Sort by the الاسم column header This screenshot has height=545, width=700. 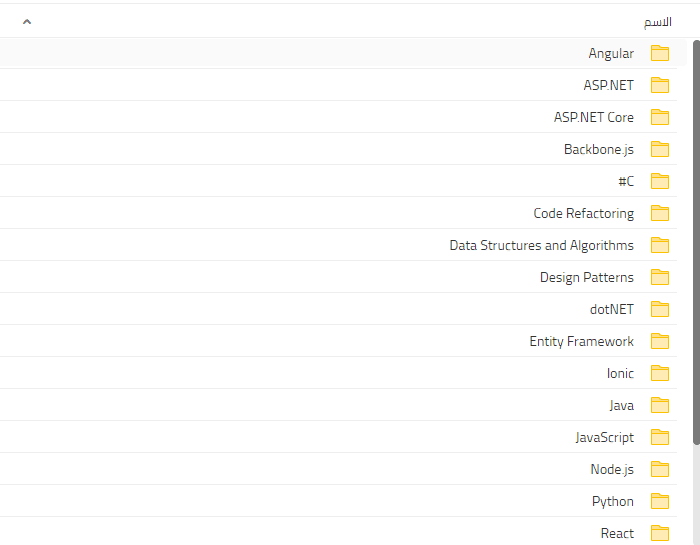657,21
